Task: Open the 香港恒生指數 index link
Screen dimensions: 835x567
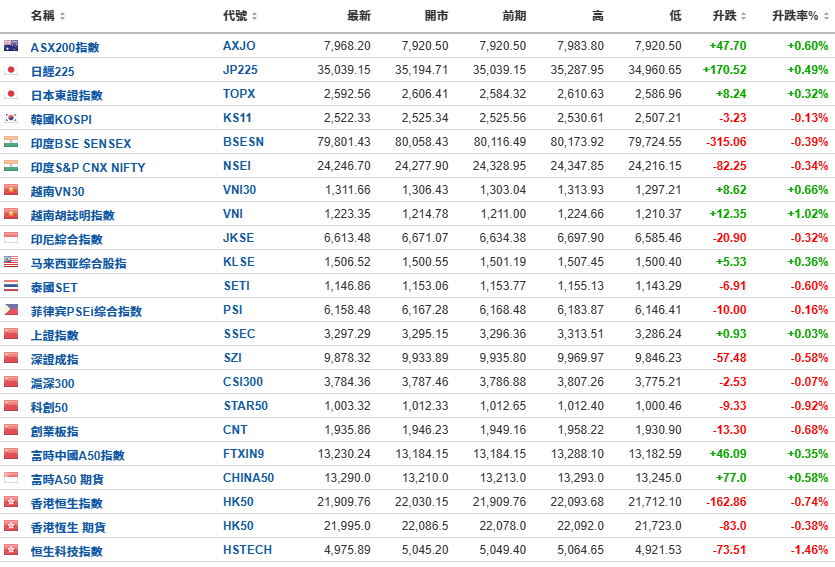Action: [67, 503]
